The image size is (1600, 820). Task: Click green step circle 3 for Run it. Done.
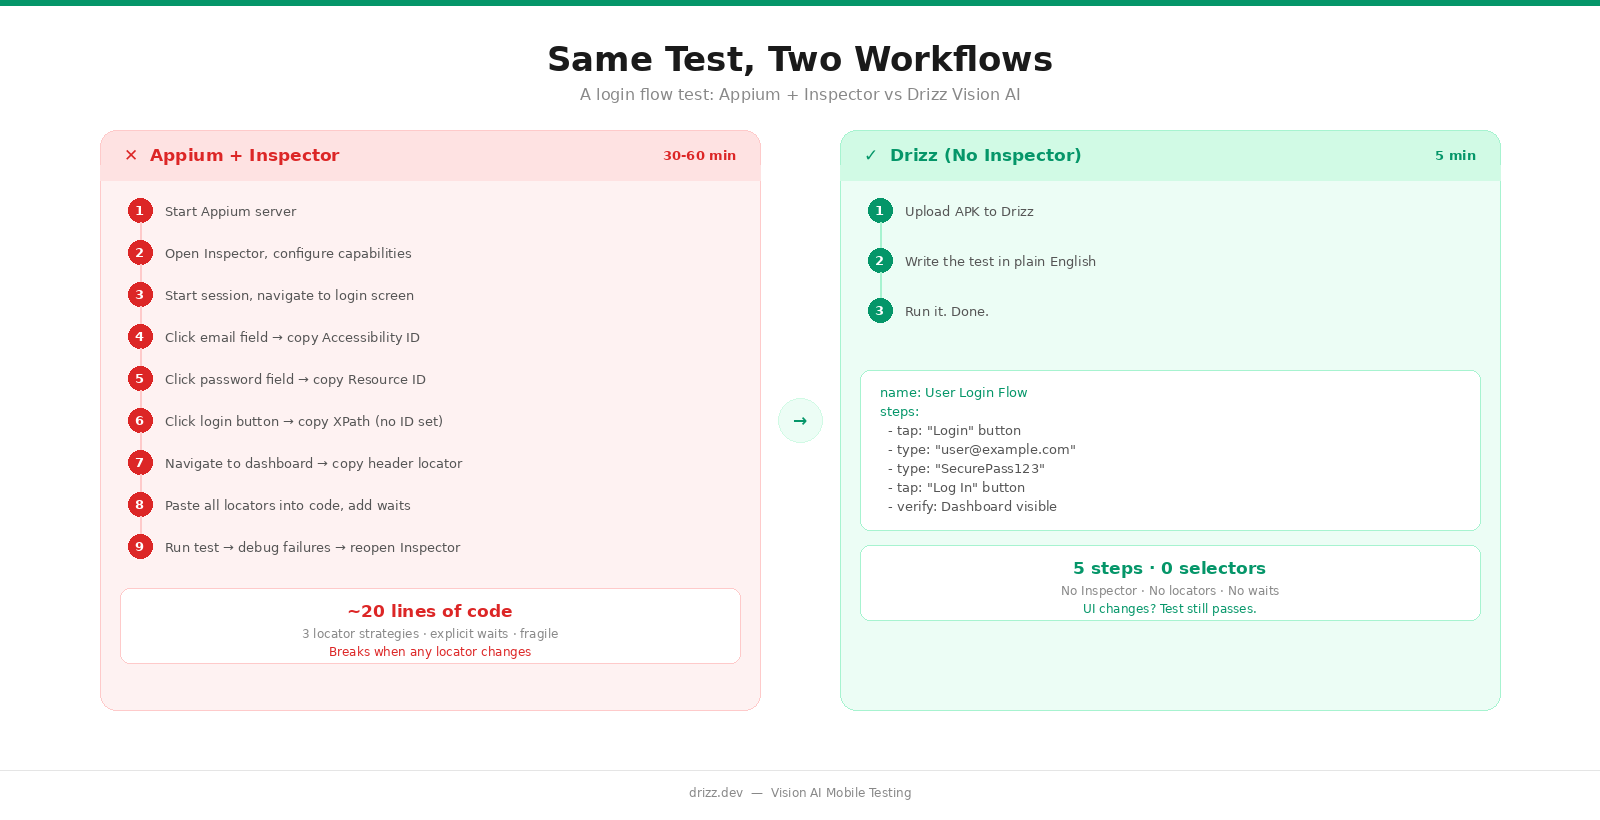(880, 311)
